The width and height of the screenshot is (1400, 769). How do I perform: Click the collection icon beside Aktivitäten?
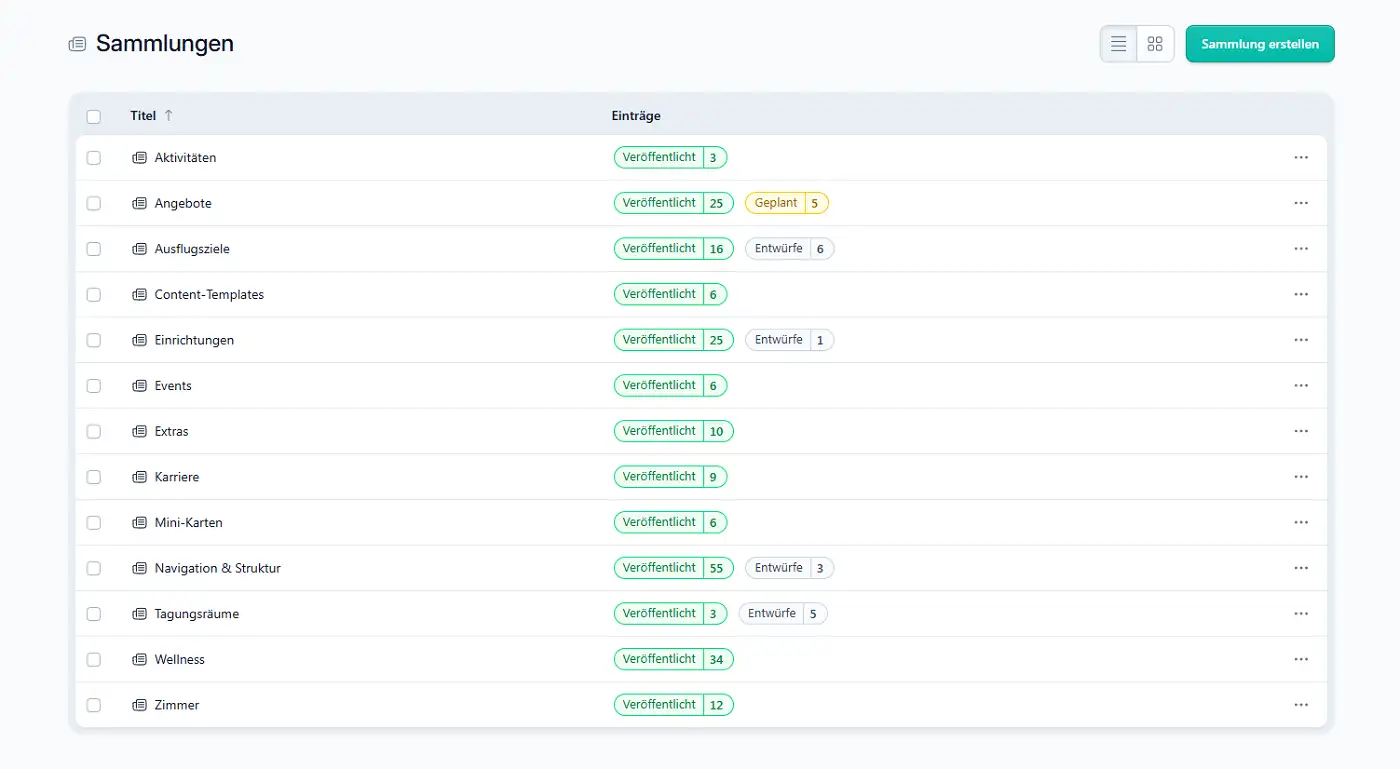pos(140,158)
